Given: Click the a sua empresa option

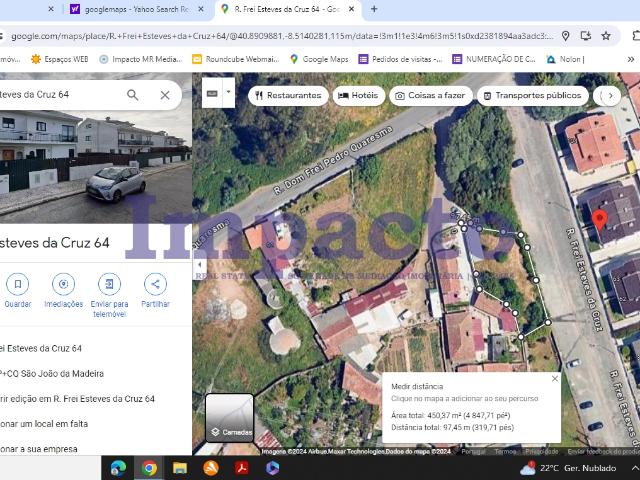Looking at the screenshot, I should (39, 449).
